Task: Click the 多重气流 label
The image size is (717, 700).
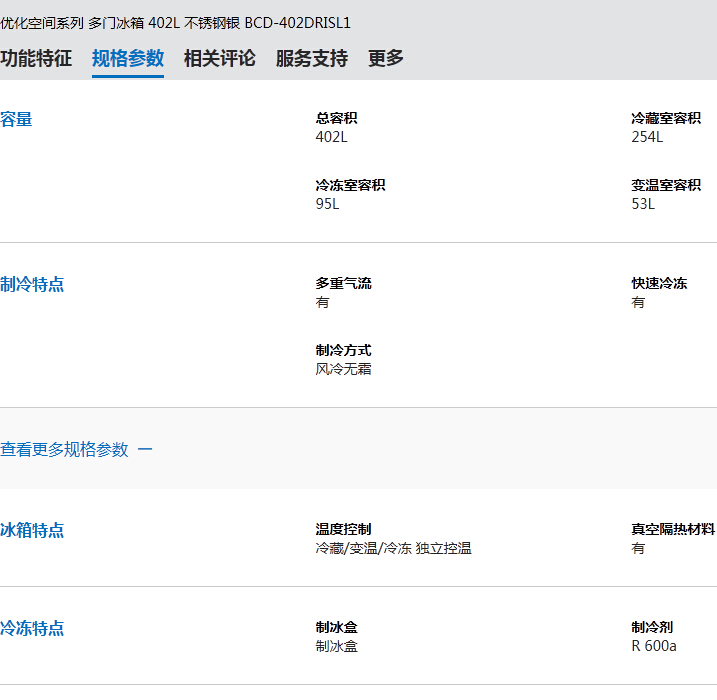Action: coord(343,283)
